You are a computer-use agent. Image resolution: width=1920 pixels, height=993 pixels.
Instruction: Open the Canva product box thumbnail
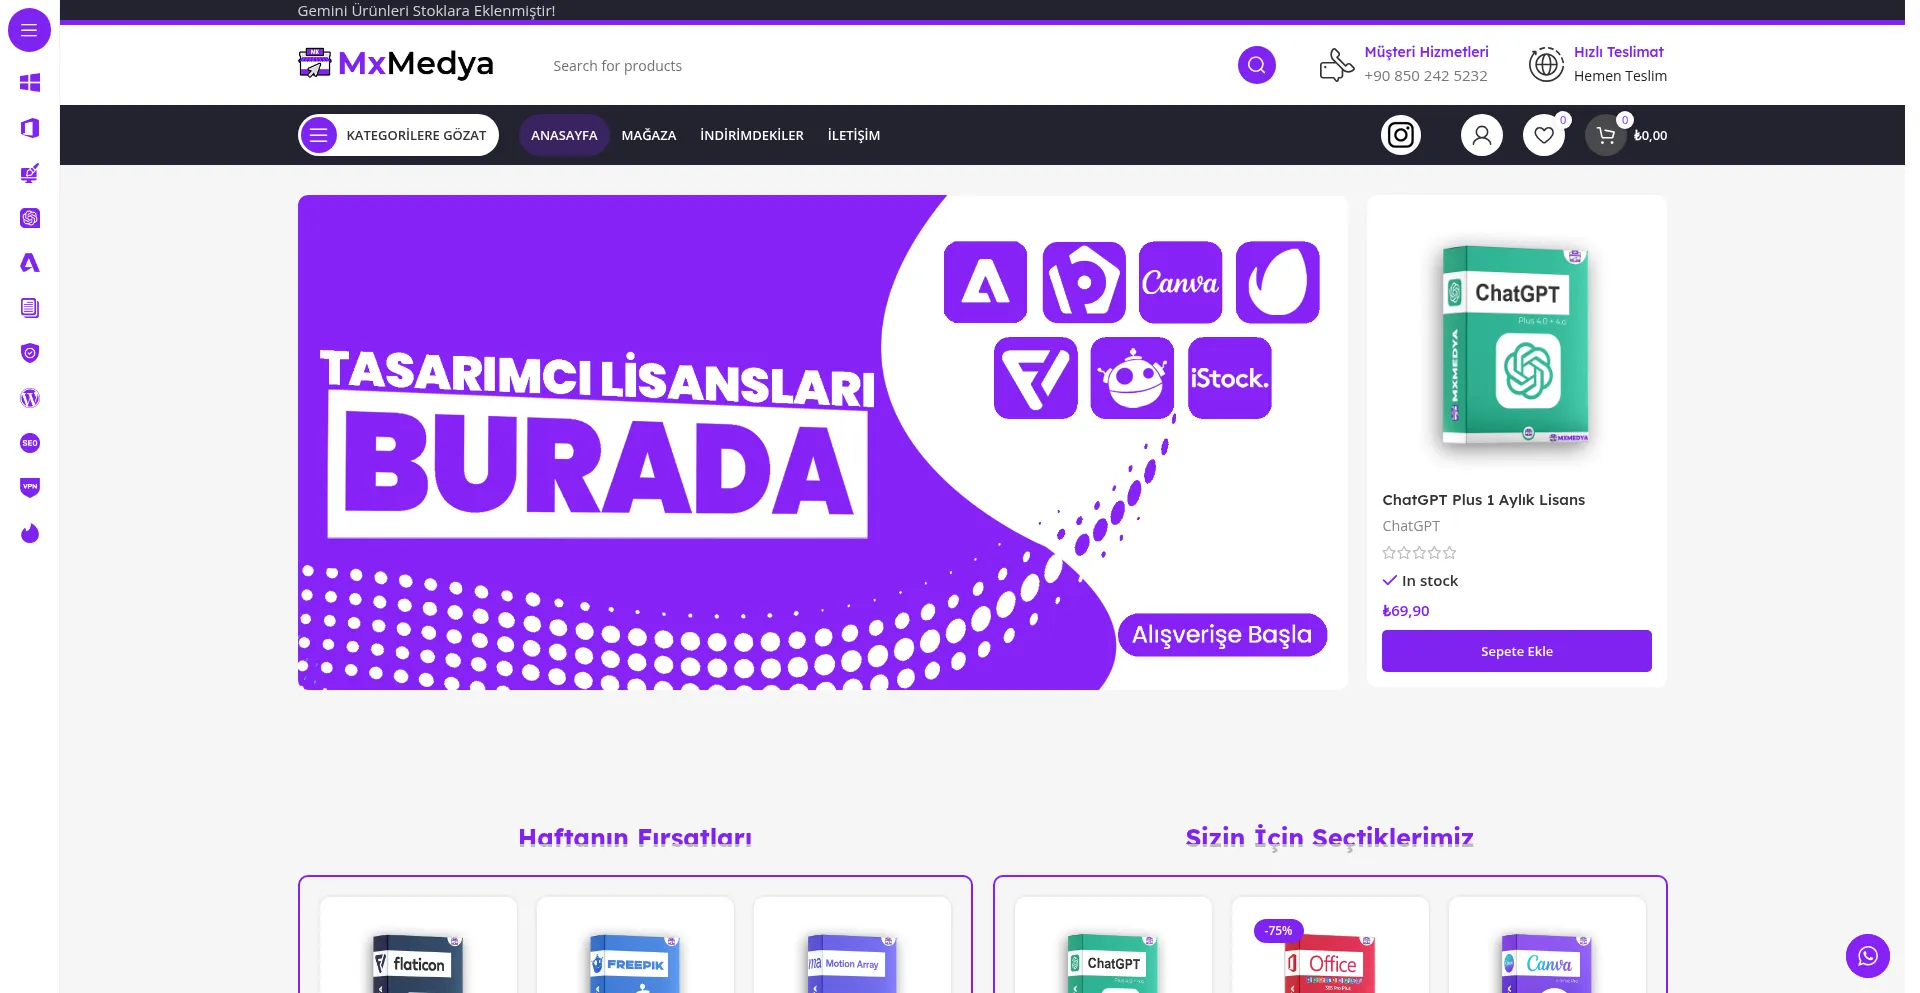click(1547, 962)
